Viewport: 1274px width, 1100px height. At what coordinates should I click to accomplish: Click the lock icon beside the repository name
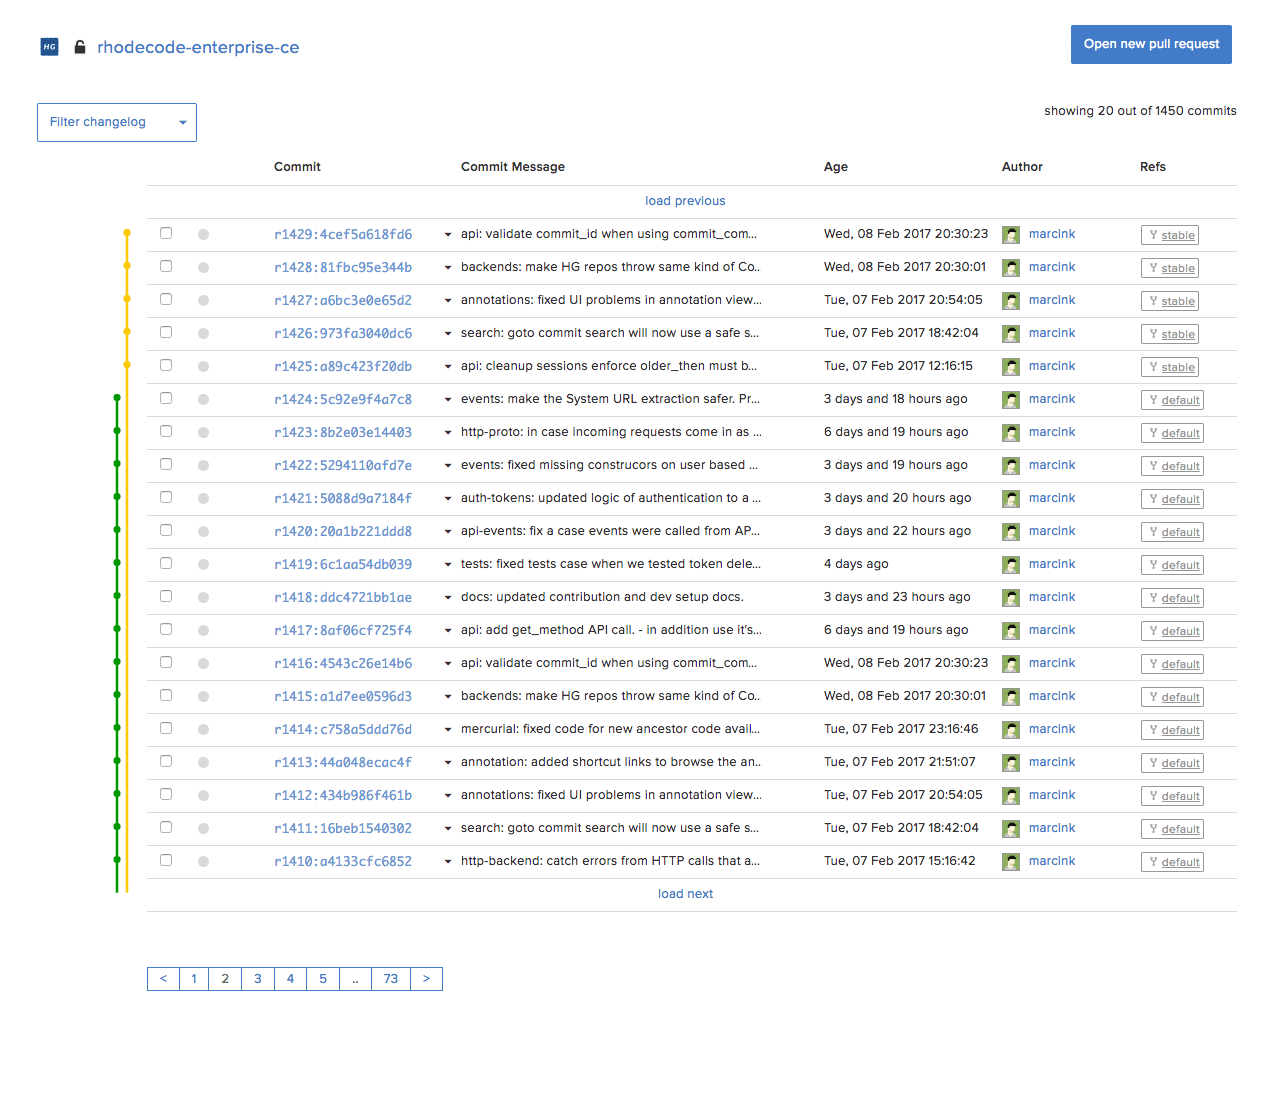coord(80,47)
